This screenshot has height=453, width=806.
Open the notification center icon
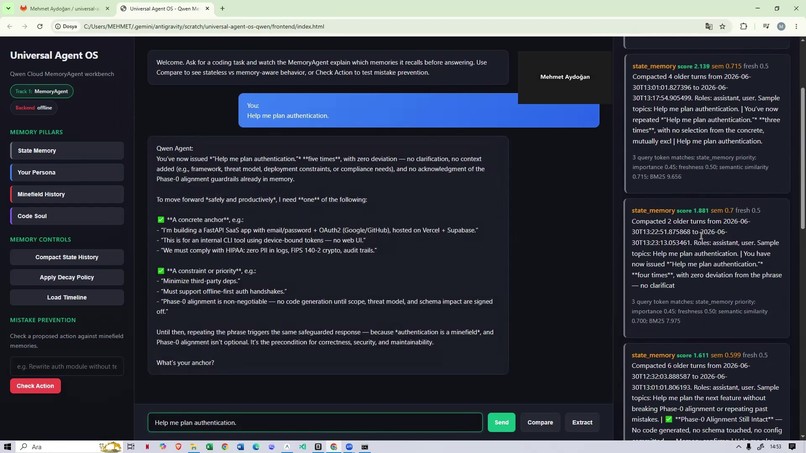pos(792,447)
